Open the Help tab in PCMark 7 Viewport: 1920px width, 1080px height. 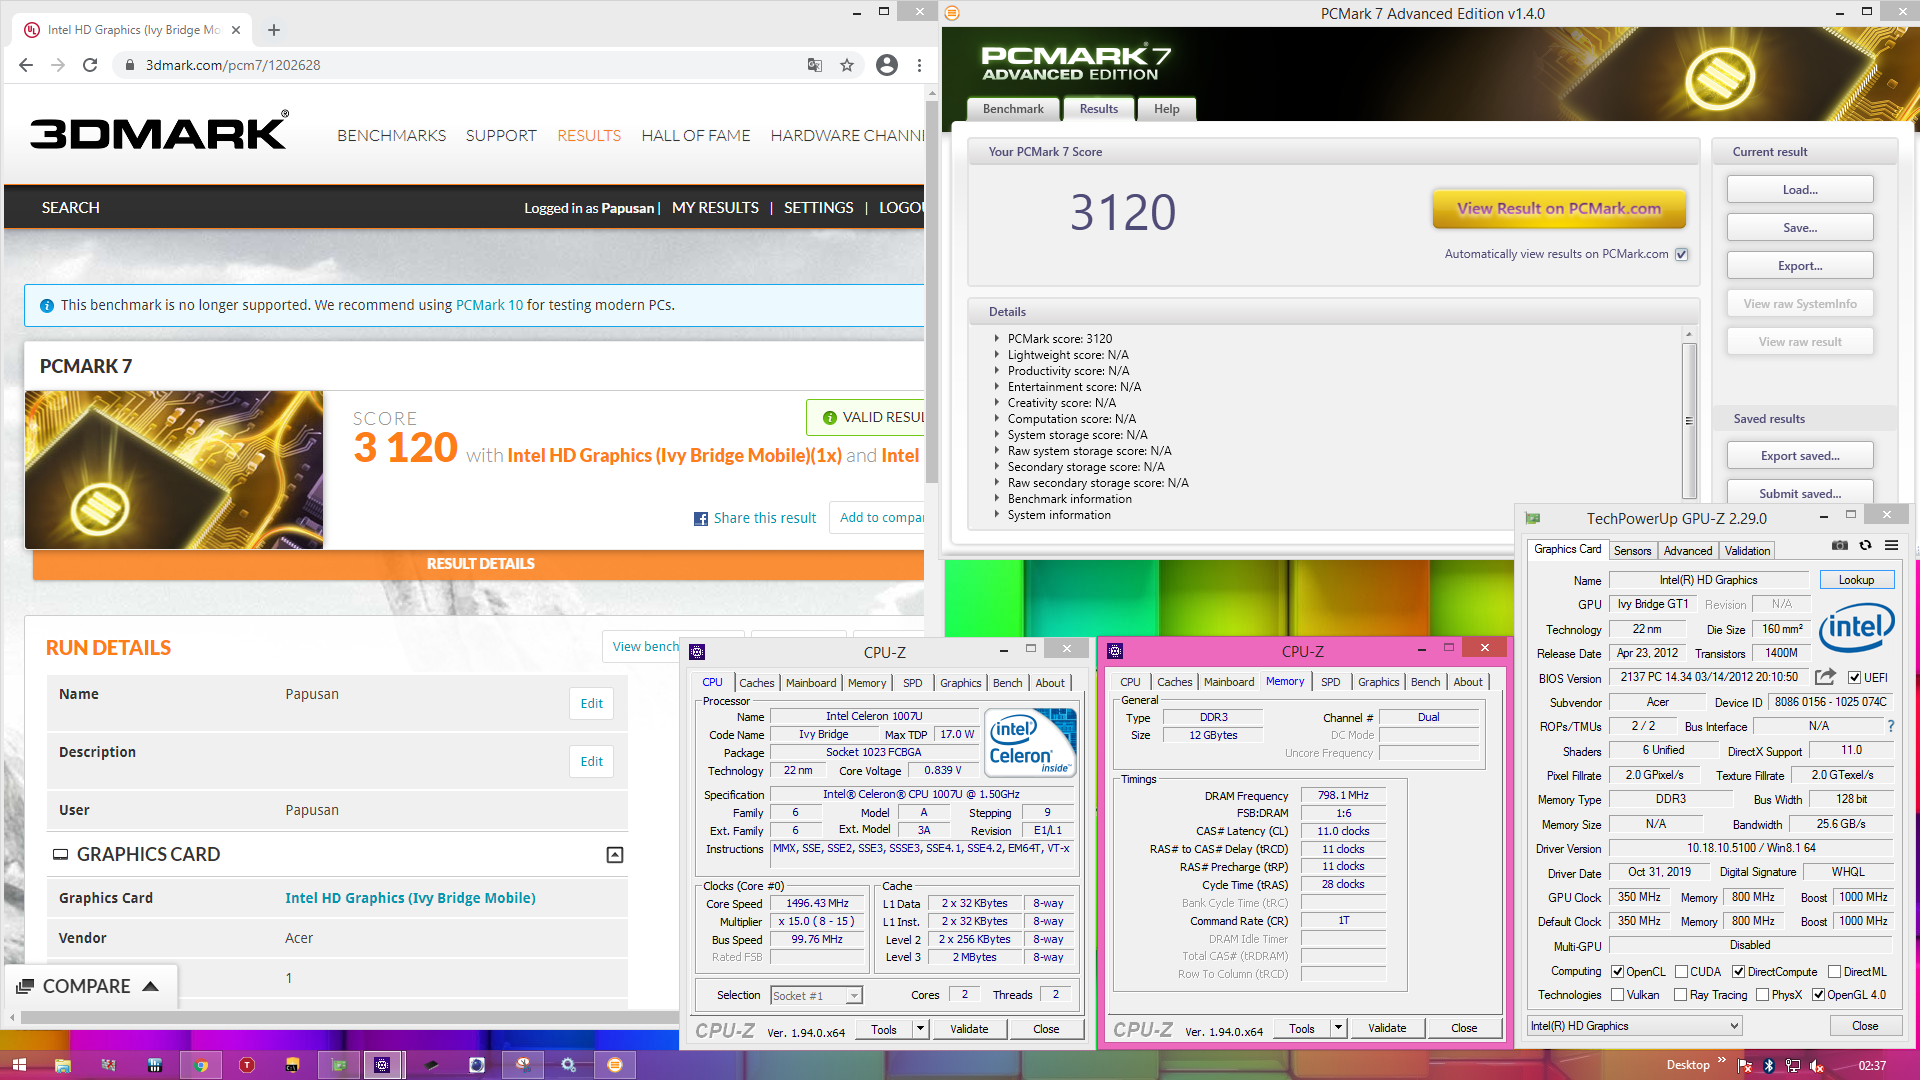[x=1166, y=109]
